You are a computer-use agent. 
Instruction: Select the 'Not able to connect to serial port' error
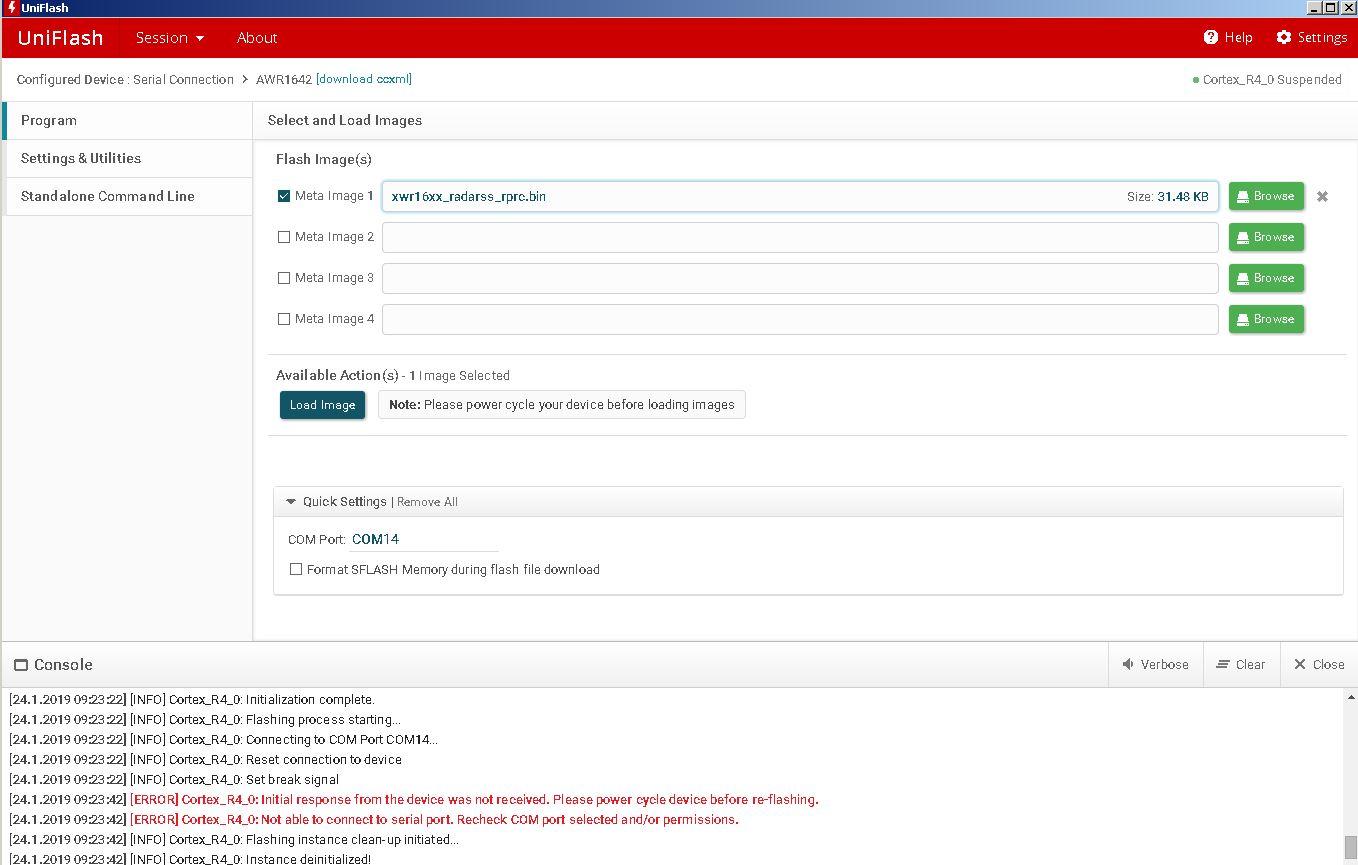click(x=374, y=820)
